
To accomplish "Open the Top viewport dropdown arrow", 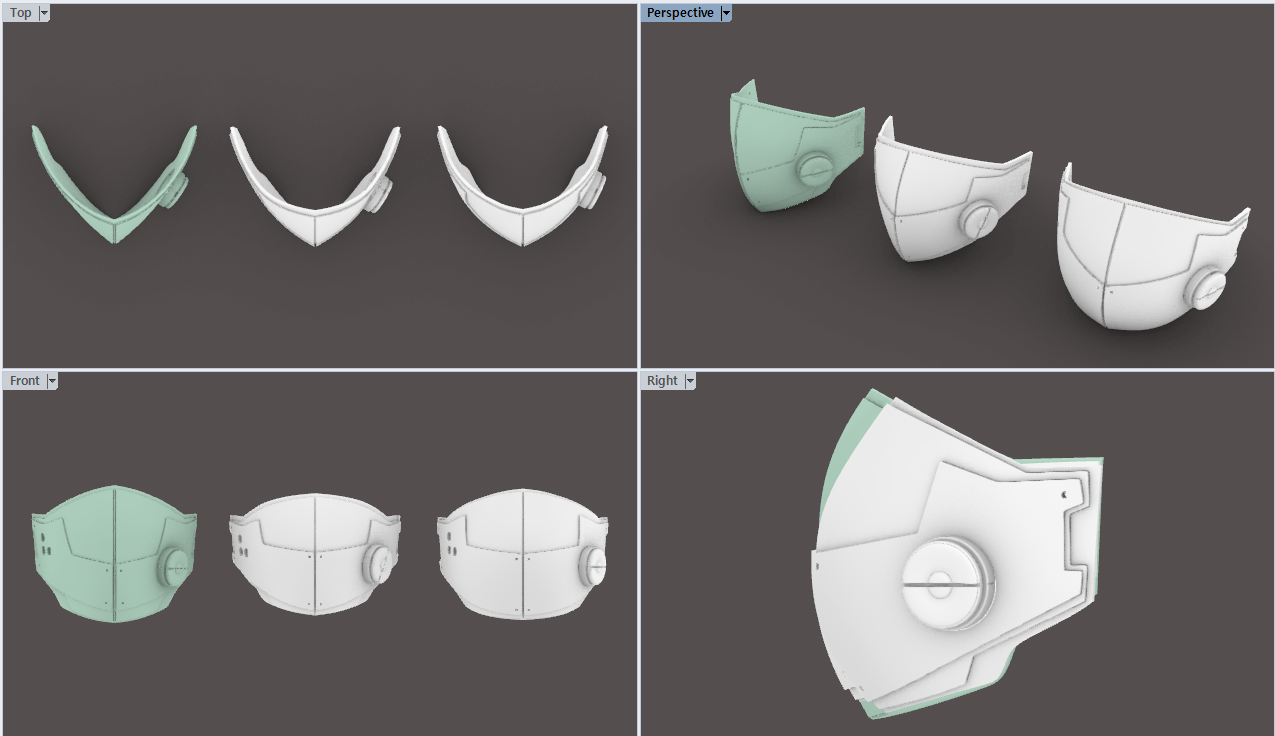I will 44,13.
